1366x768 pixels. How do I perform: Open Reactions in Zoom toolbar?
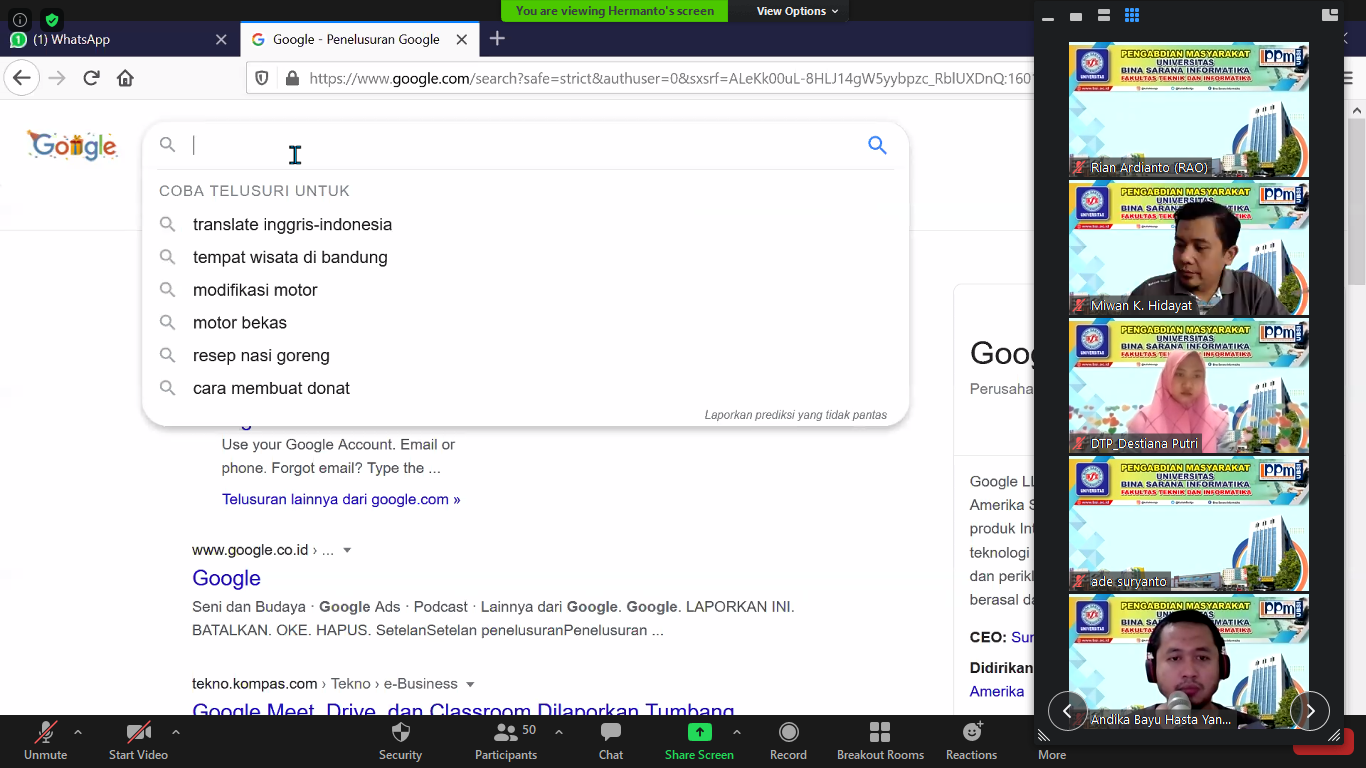971,741
